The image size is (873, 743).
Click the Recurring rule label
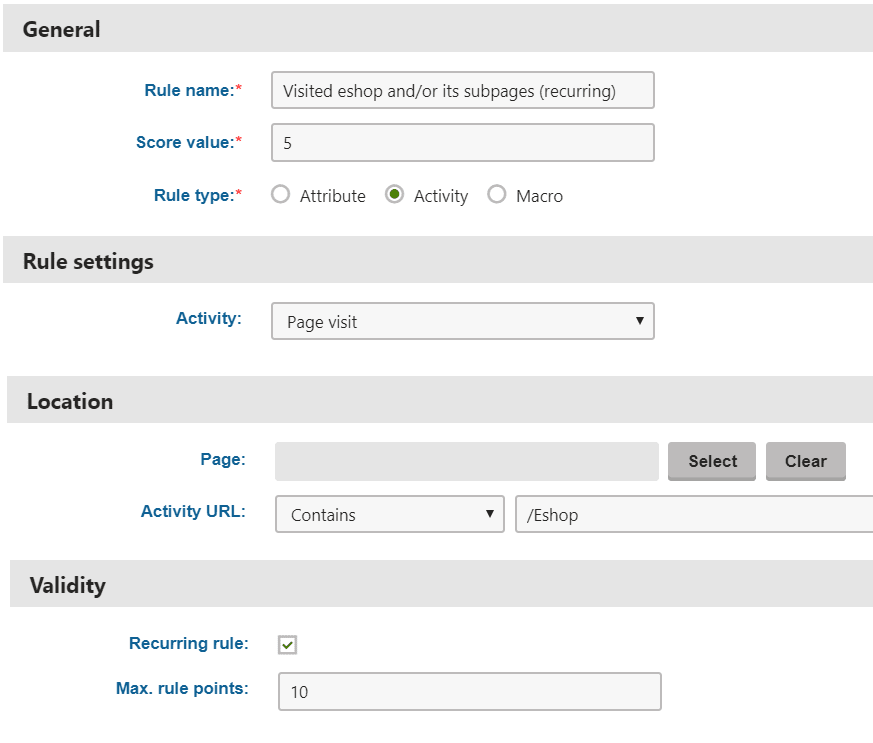[189, 643]
